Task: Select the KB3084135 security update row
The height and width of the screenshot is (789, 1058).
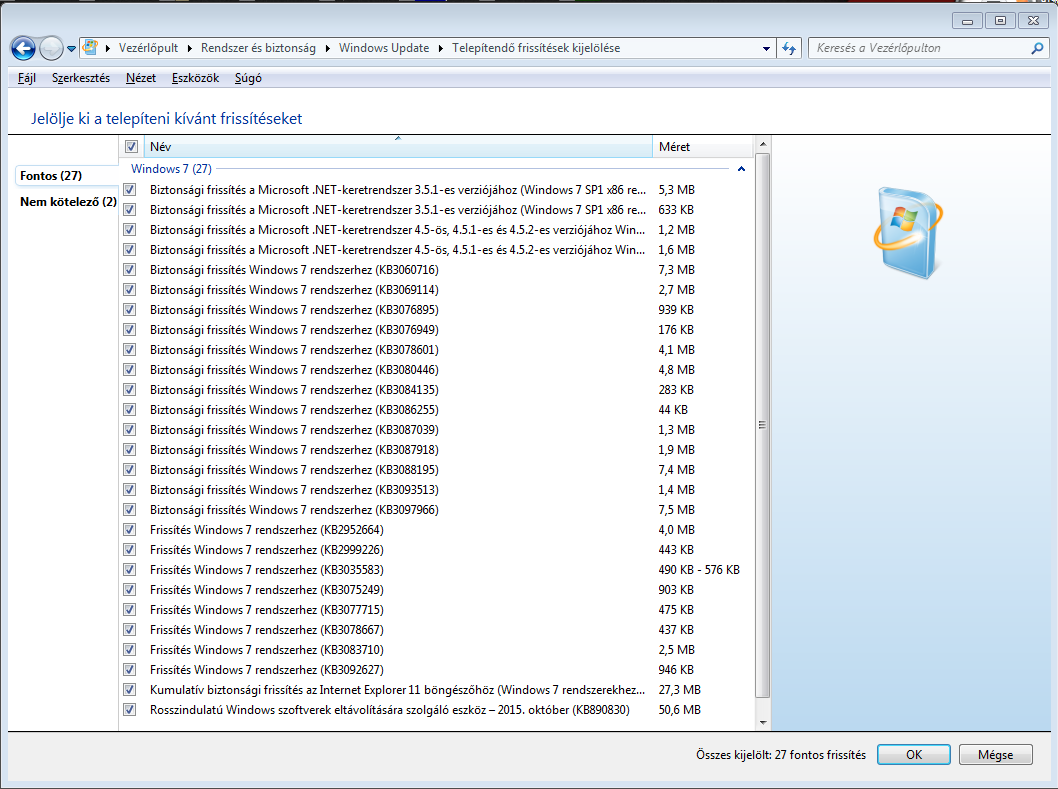Action: tap(436, 390)
